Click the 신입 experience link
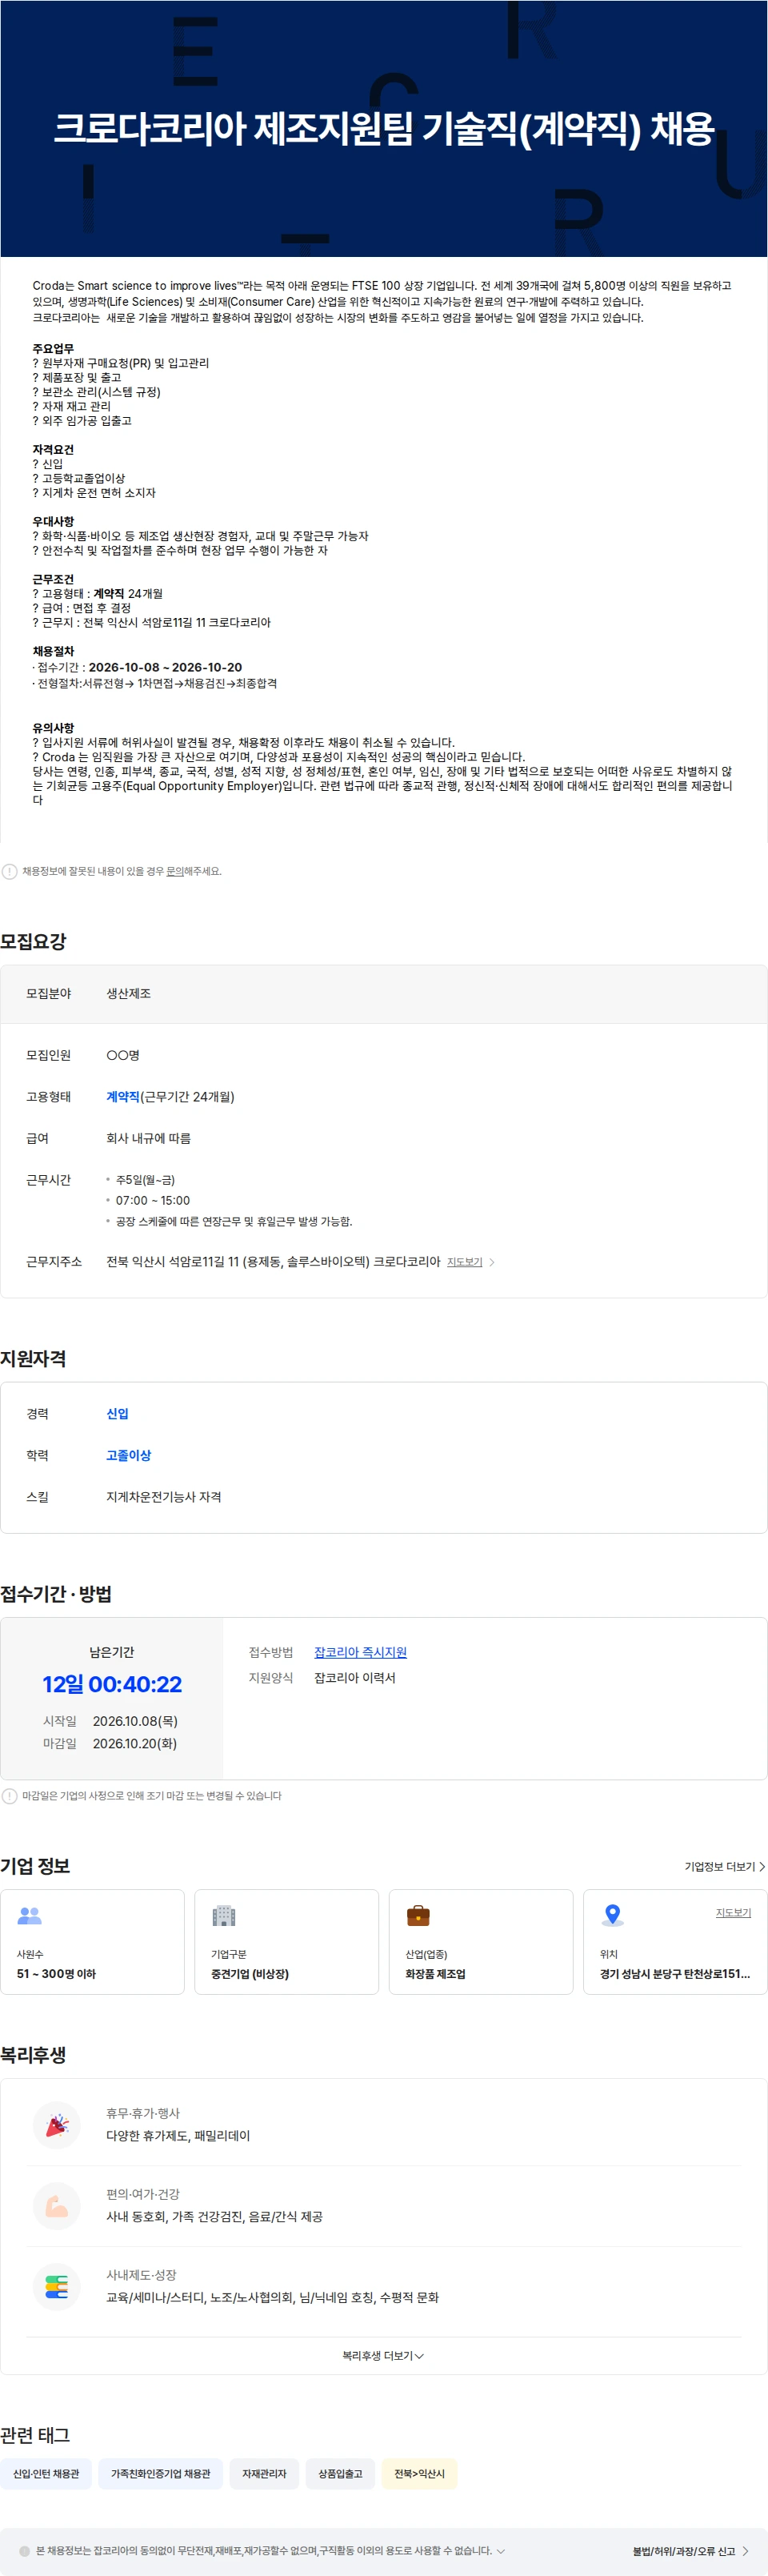Screen dimensions: 768x2576 [117, 1413]
